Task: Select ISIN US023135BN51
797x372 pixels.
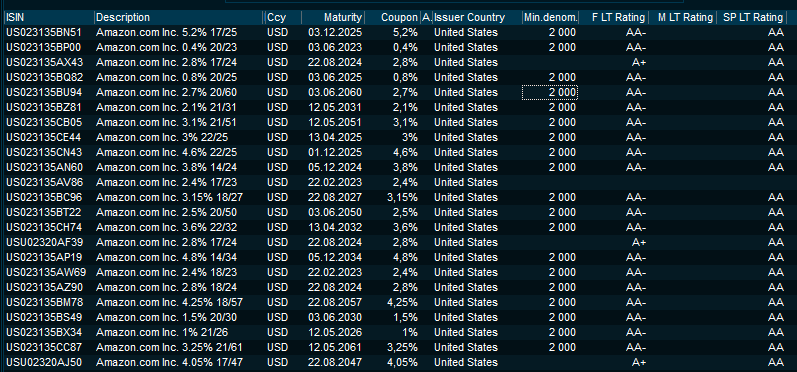Action: (44, 33)
